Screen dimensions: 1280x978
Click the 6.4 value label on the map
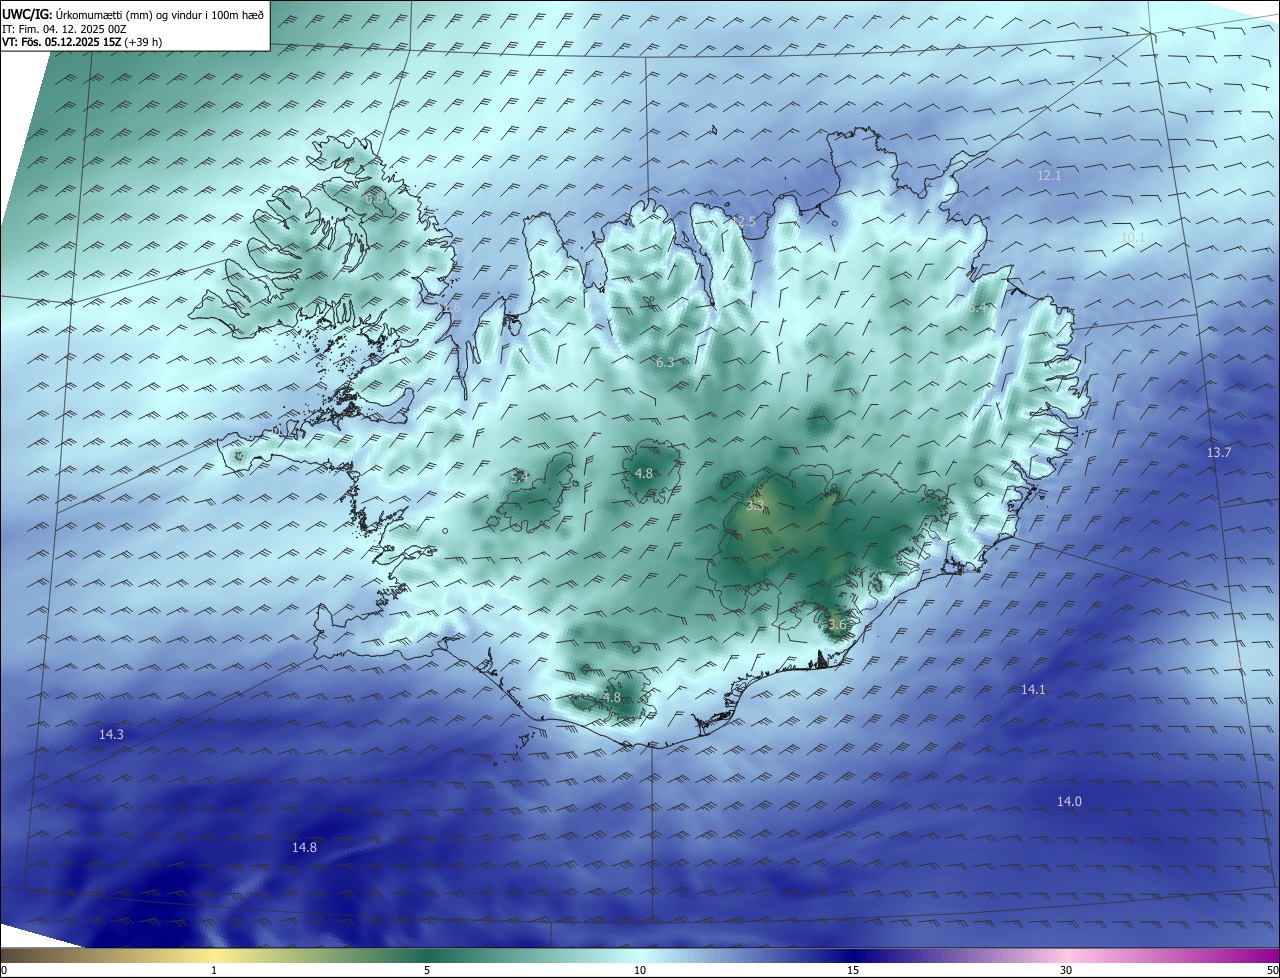977,308
